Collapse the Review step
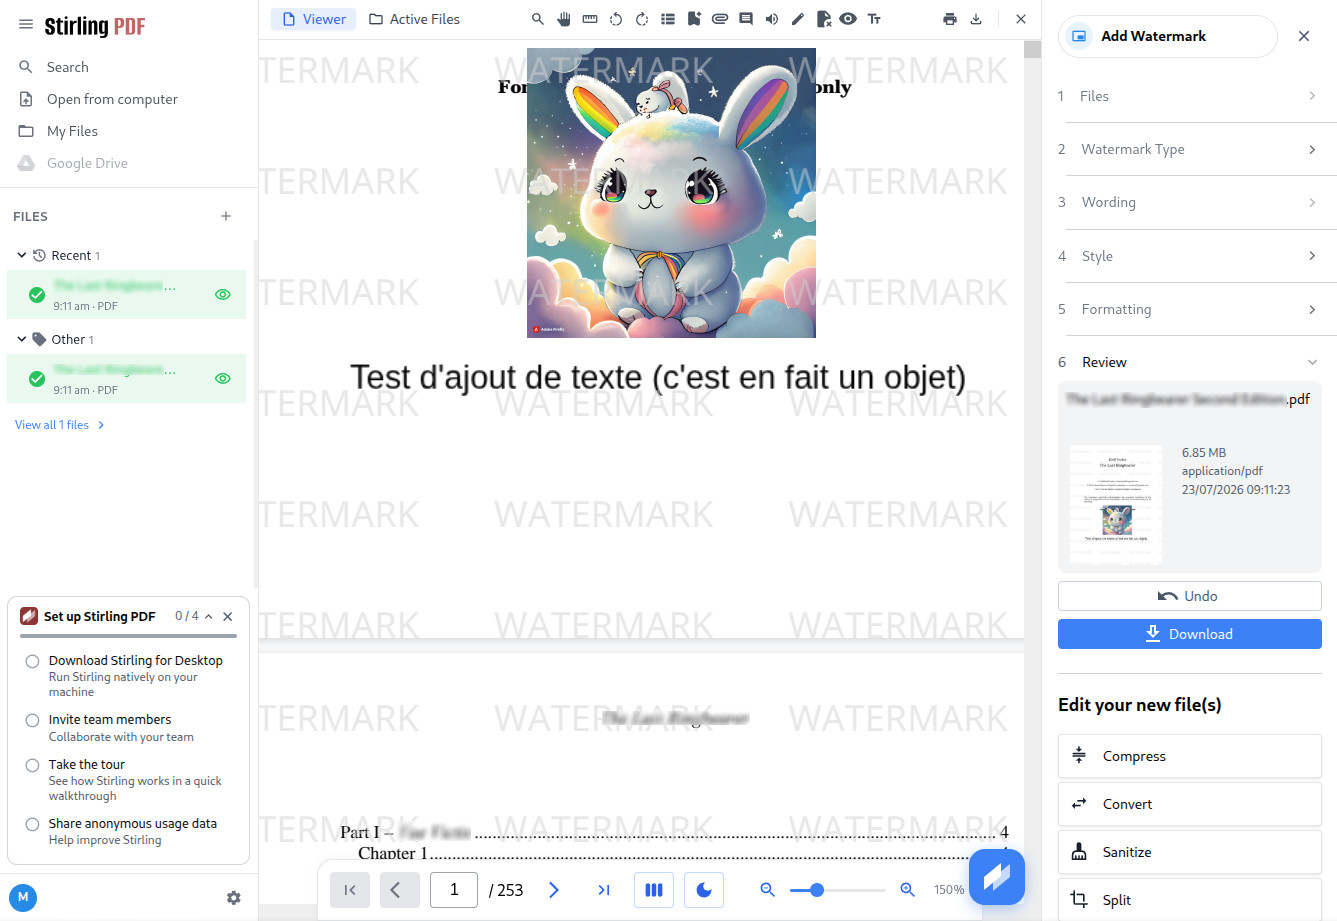The image size is (1337, 921). click(1190, 362)
